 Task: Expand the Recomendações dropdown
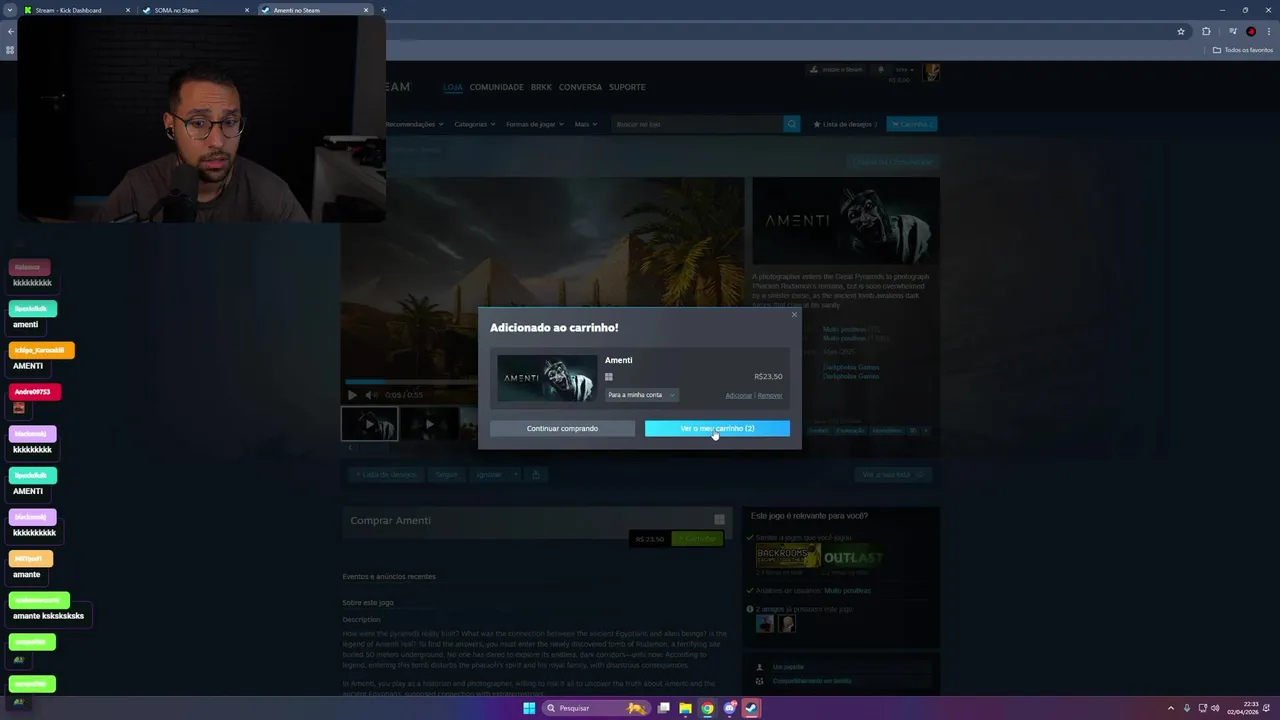point(415,124)
